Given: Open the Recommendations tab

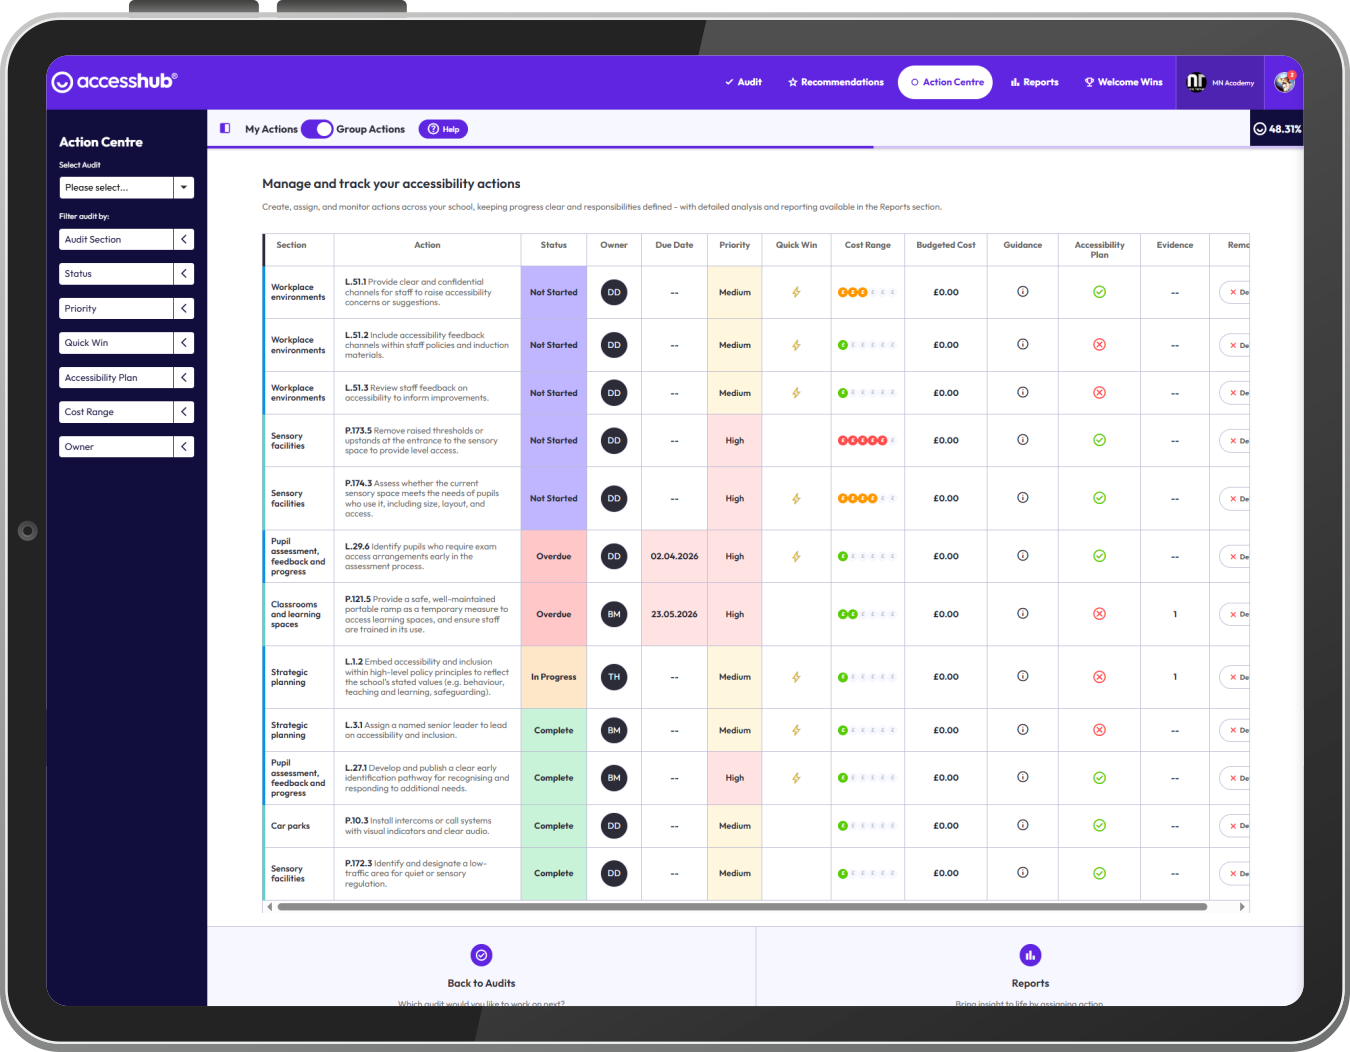Looking at the screenshot, I should tap(836, 82).
